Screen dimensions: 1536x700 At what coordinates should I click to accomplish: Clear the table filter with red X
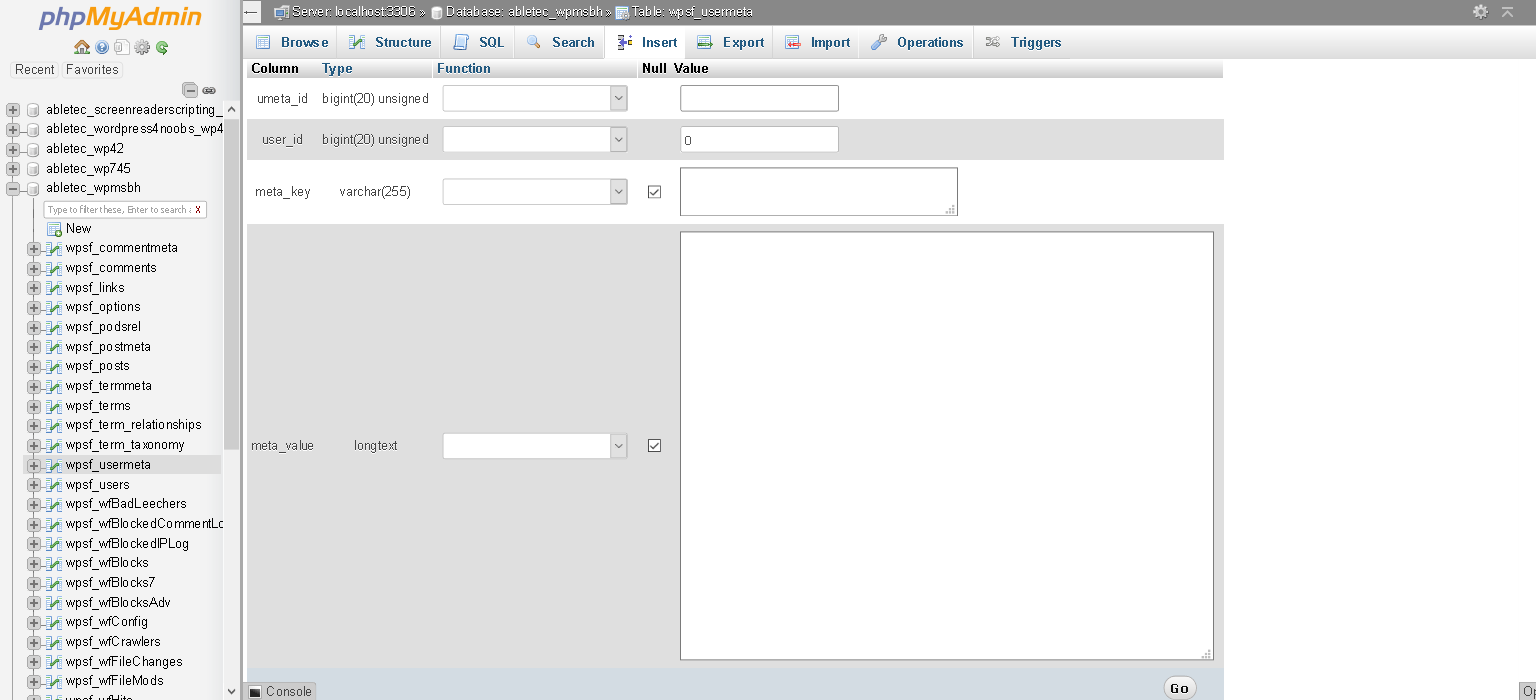click(198, 210)
